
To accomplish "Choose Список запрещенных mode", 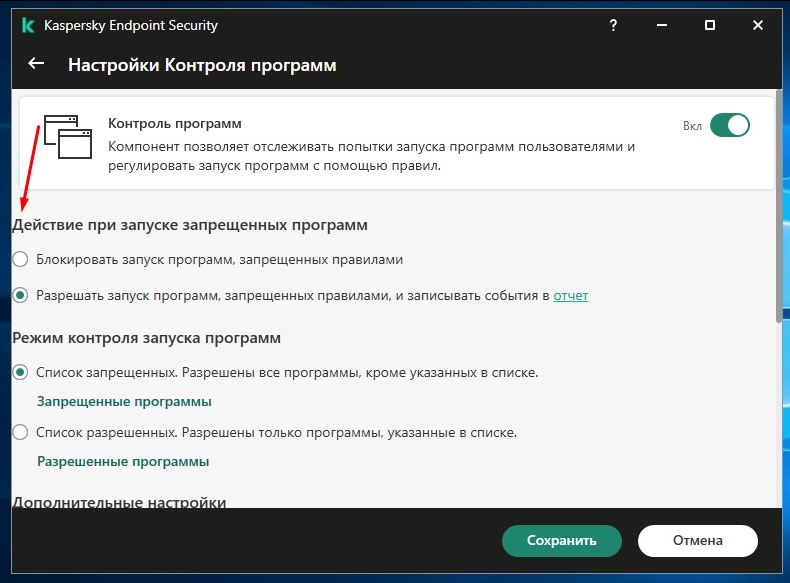I will coord(20,373).
